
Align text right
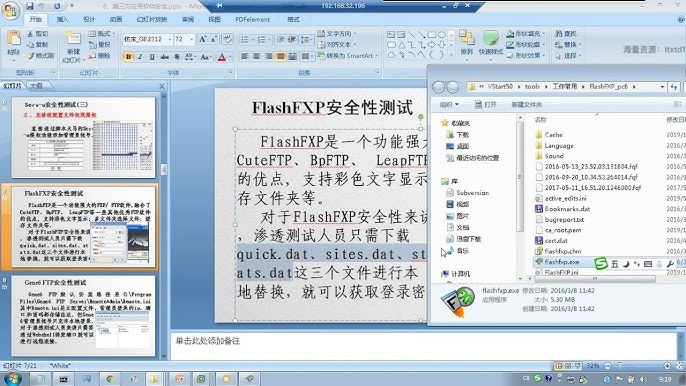click(x=269, y=56)
